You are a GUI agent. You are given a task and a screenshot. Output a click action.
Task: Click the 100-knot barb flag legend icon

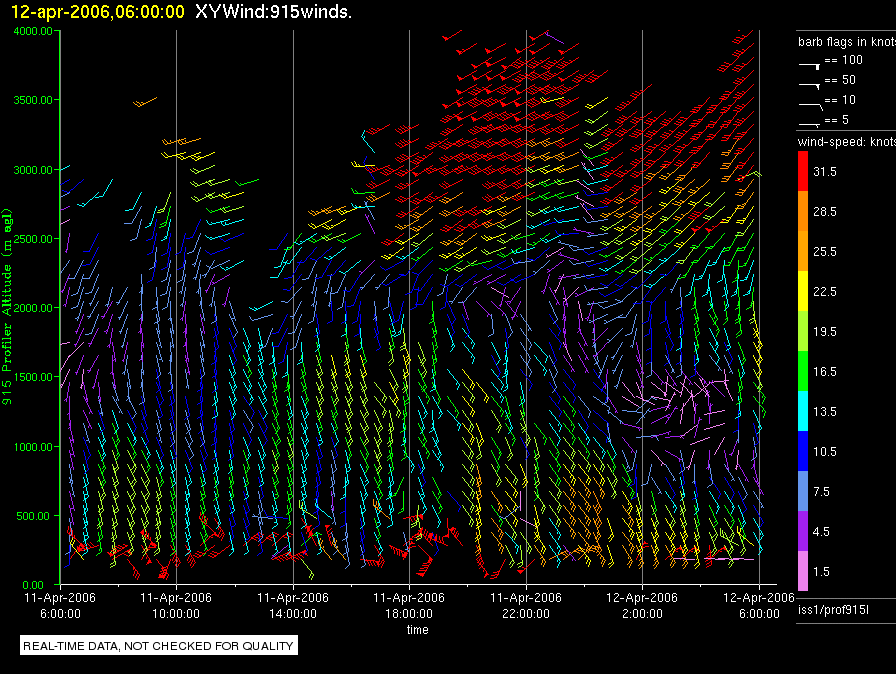click(x=810, y=66)
